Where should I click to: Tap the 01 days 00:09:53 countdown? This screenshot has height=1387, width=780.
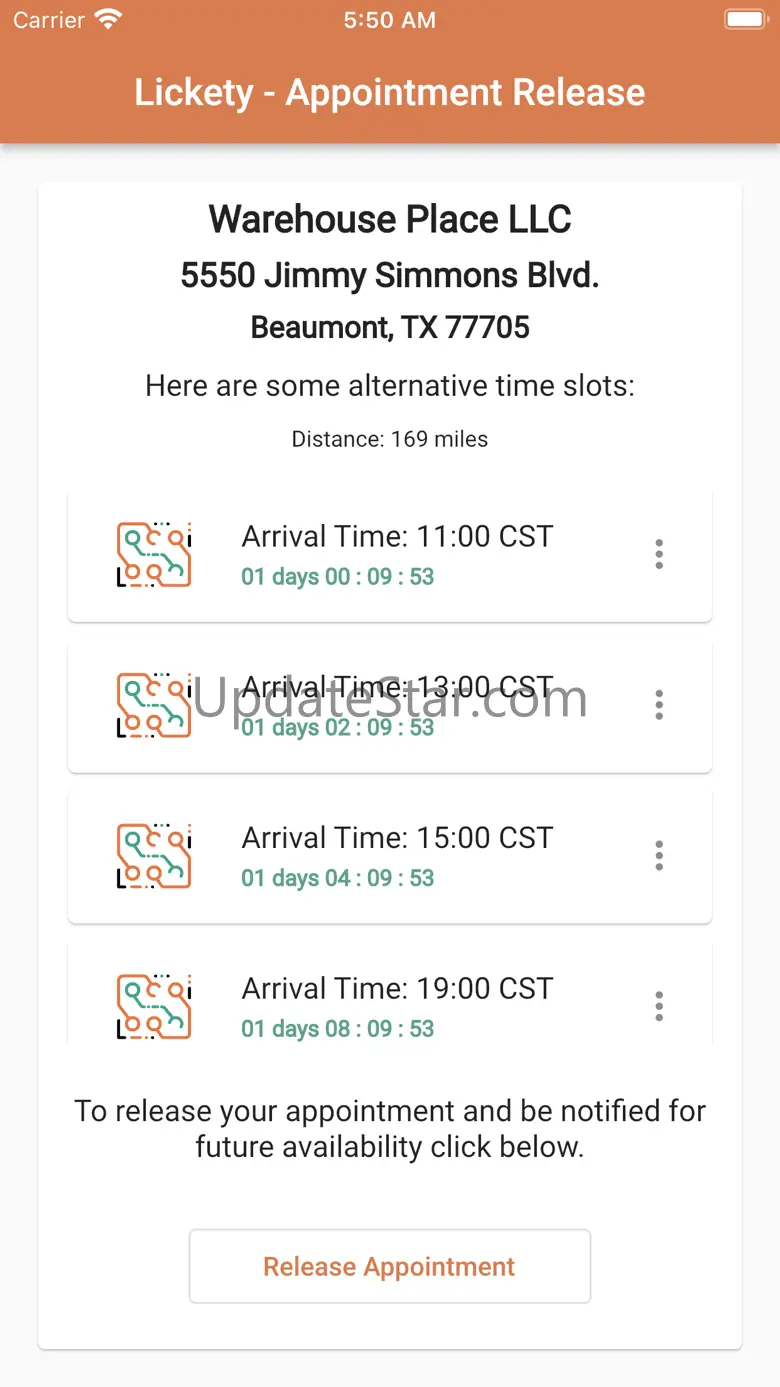(x=338, y=577)
